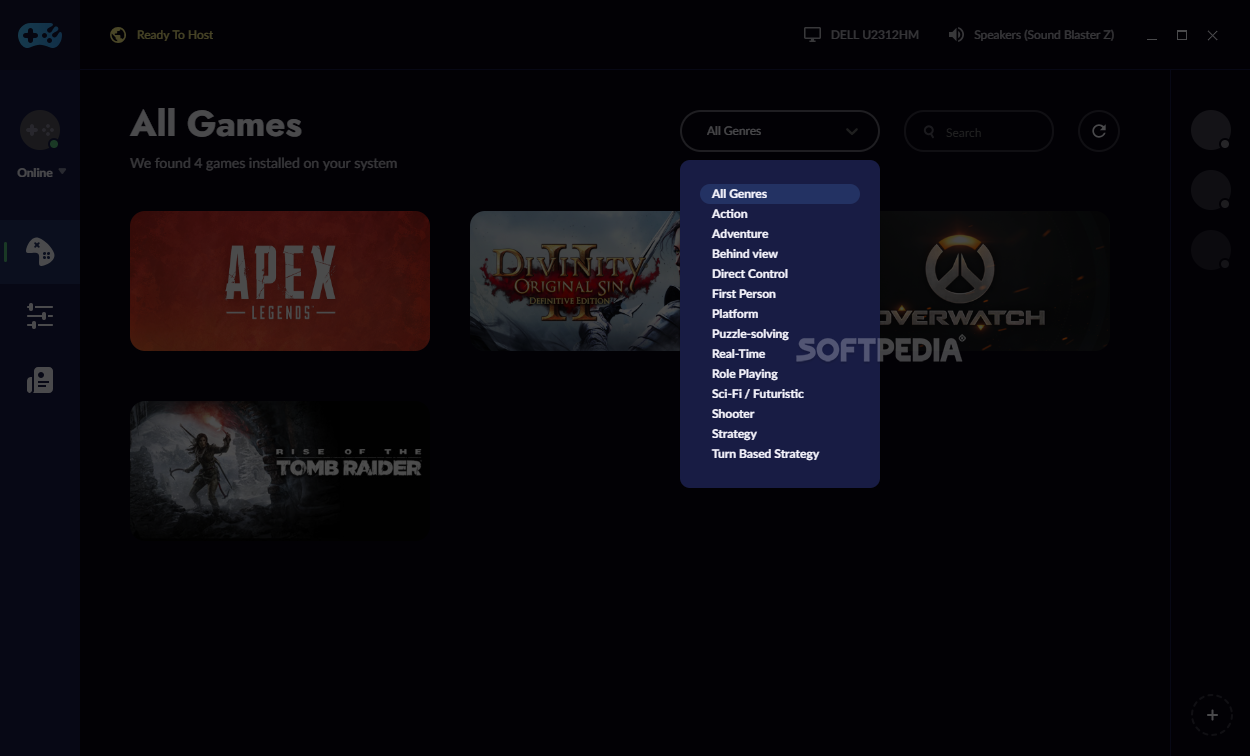Close the application window

[1212, 35]
